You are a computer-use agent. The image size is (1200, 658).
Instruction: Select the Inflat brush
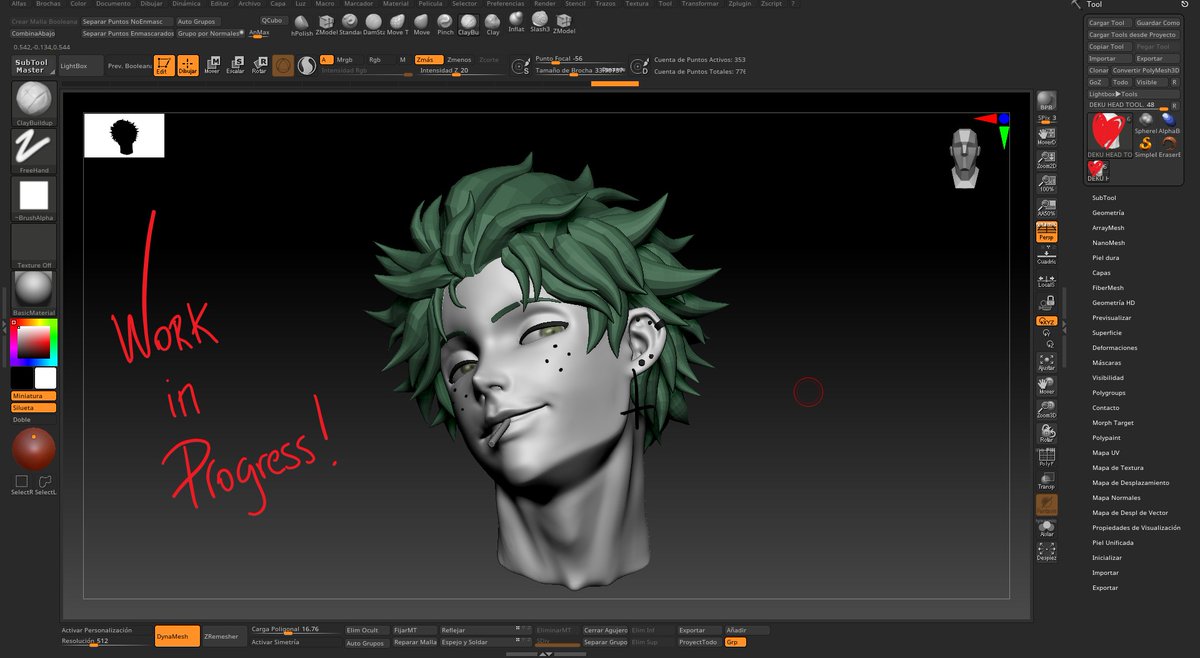[516, 22]
